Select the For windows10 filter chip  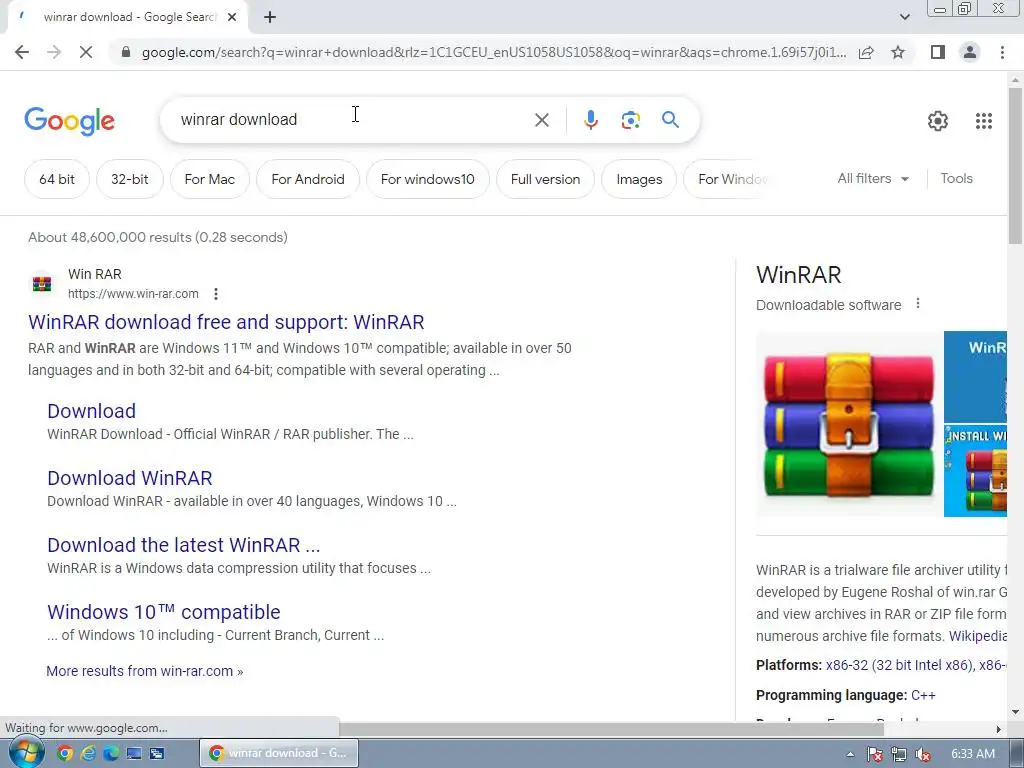(428, 179)
